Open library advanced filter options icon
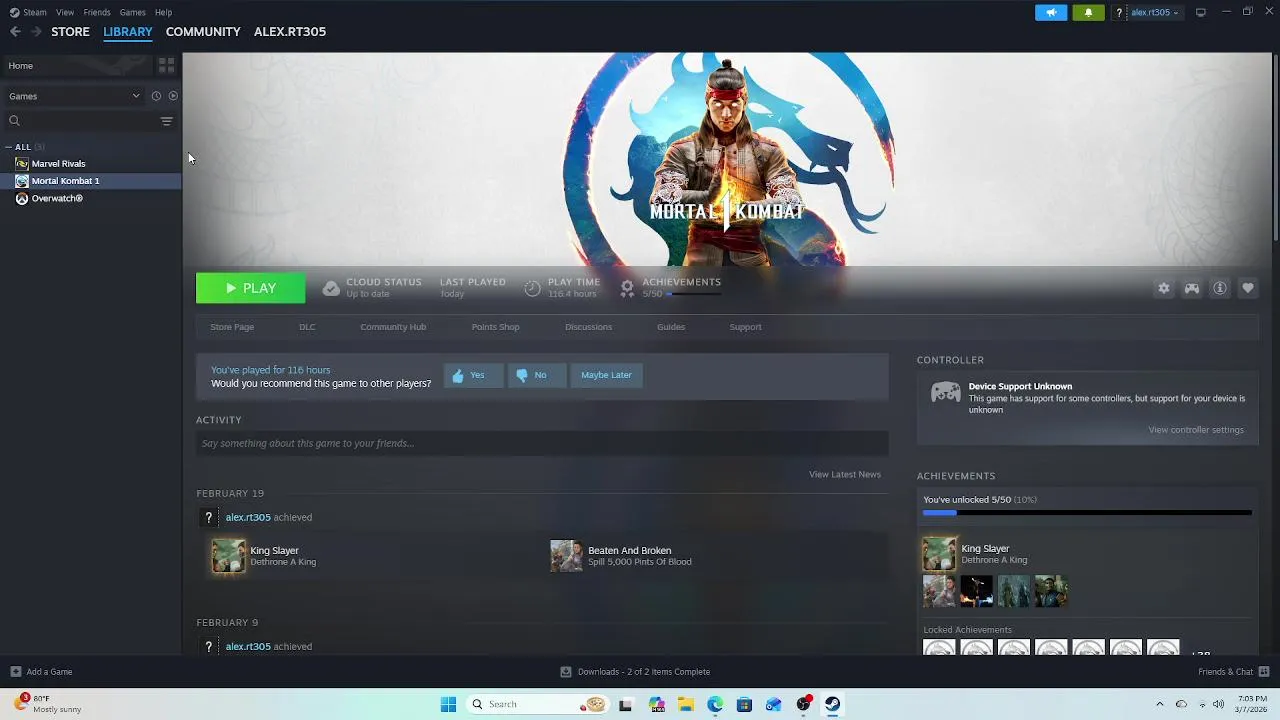Screen dimensions: 1280x720 pyautogui.click(x=166, y=121)
